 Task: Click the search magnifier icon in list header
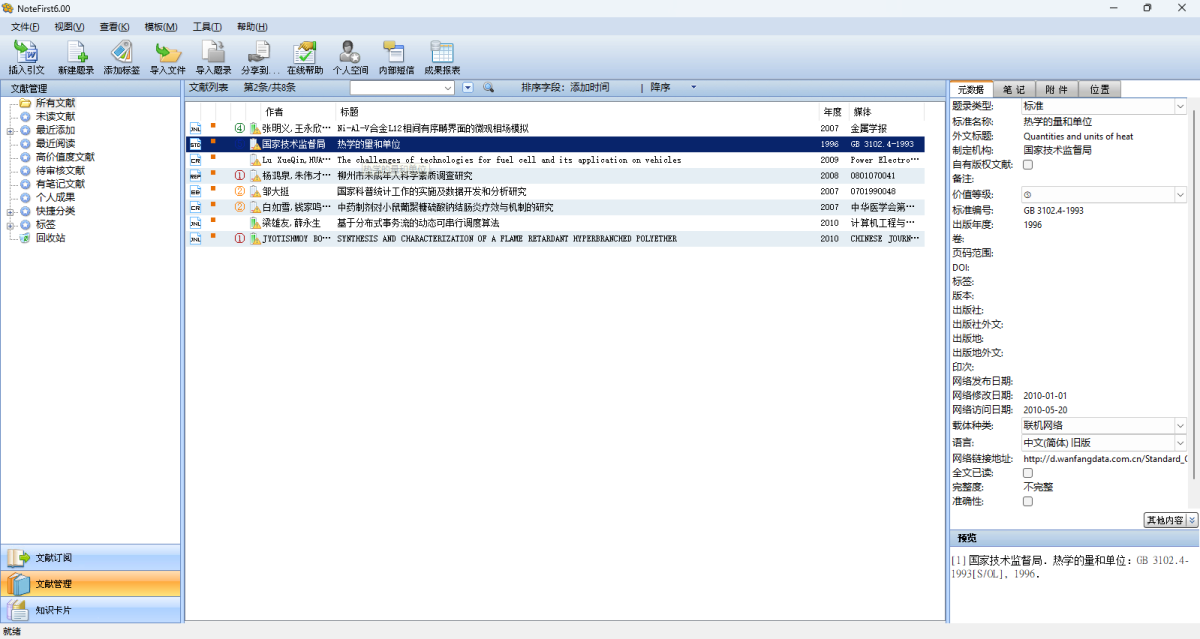[489, 88]
